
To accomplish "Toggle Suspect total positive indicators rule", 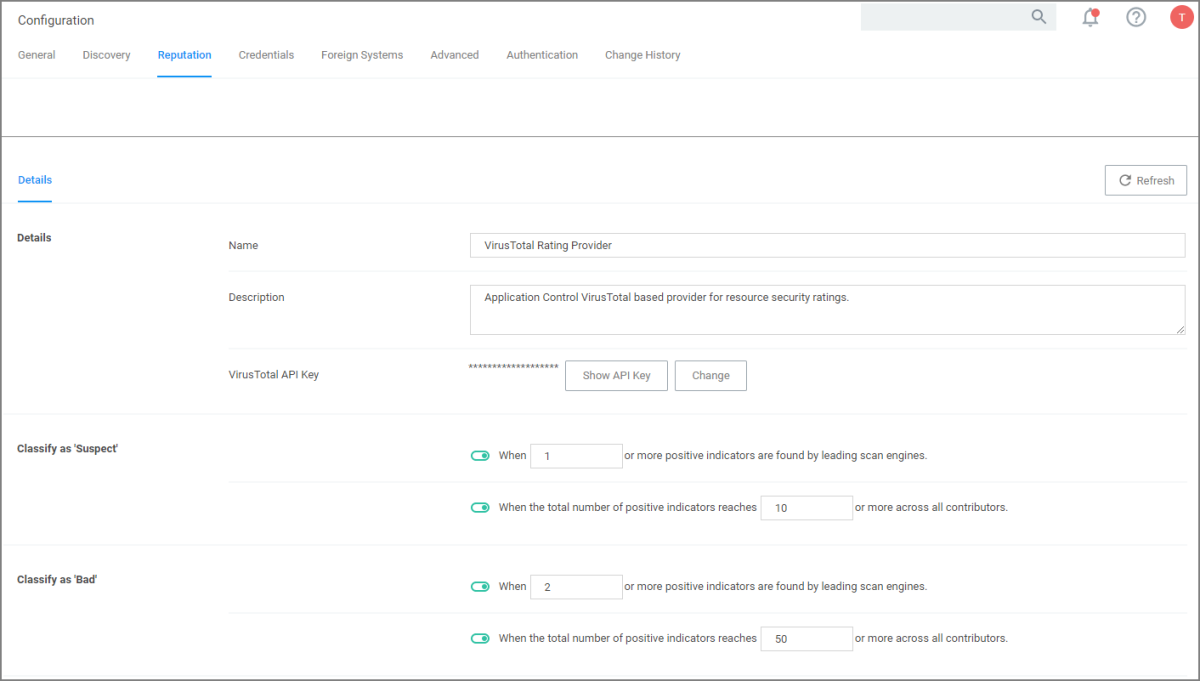I will [x=480, y=508].
